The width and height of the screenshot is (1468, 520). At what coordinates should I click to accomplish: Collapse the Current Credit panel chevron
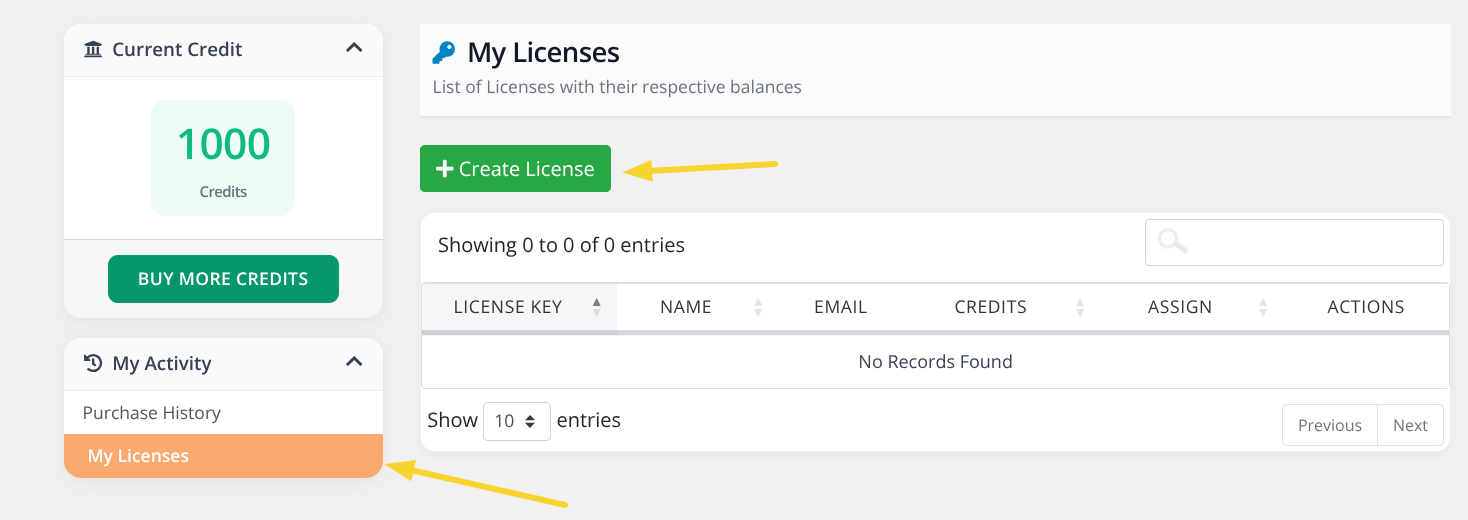tap(354, 47)
